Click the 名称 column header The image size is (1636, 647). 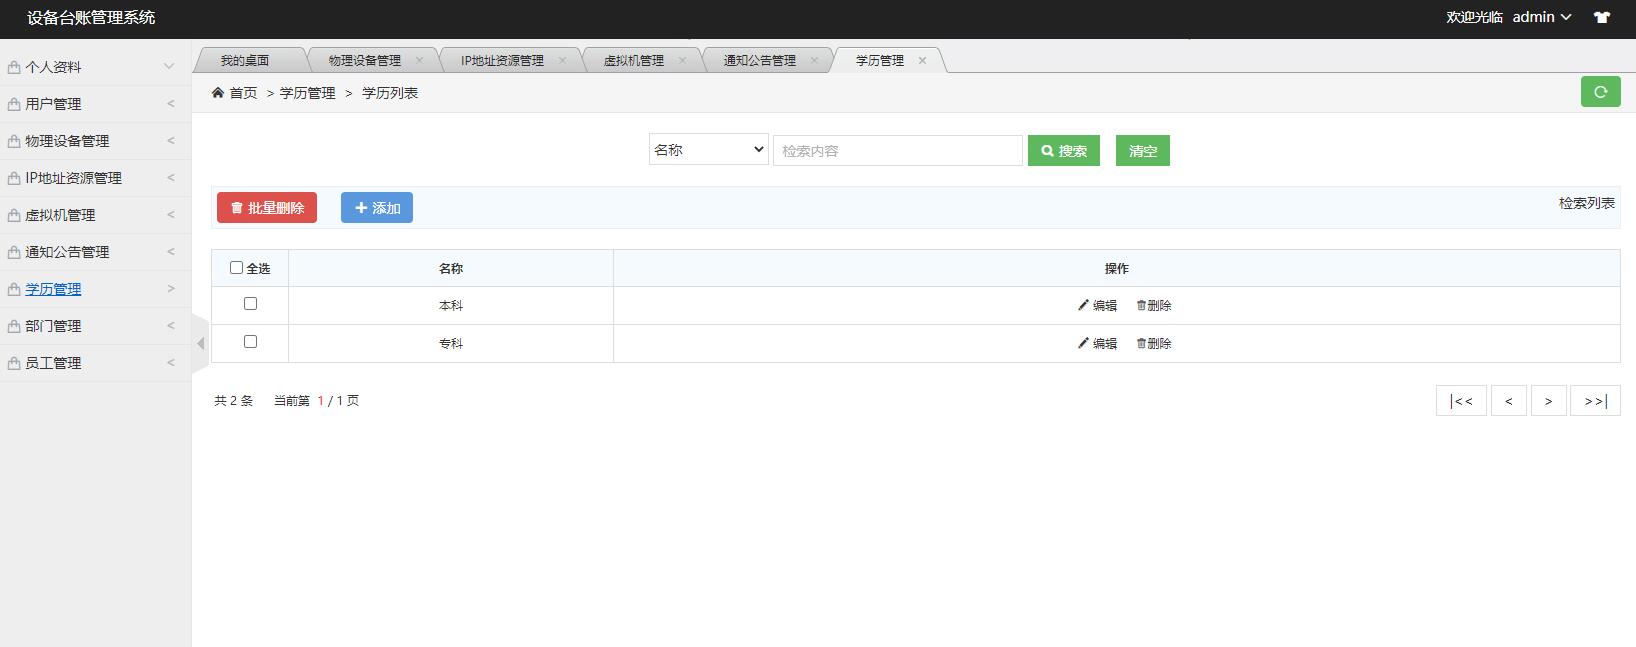tap(451, 268)
